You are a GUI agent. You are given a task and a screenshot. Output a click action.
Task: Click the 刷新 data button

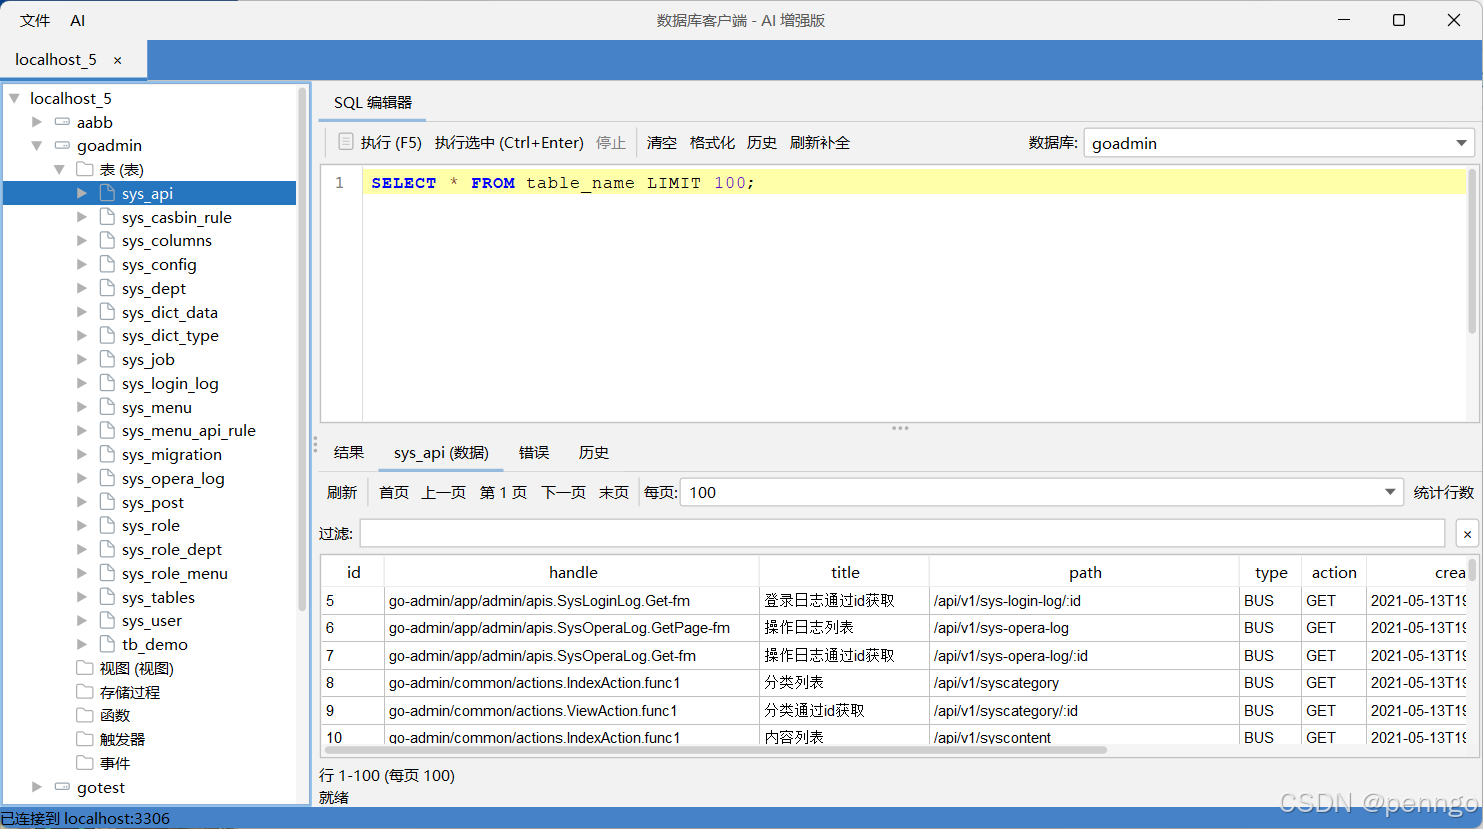point(342,492)
